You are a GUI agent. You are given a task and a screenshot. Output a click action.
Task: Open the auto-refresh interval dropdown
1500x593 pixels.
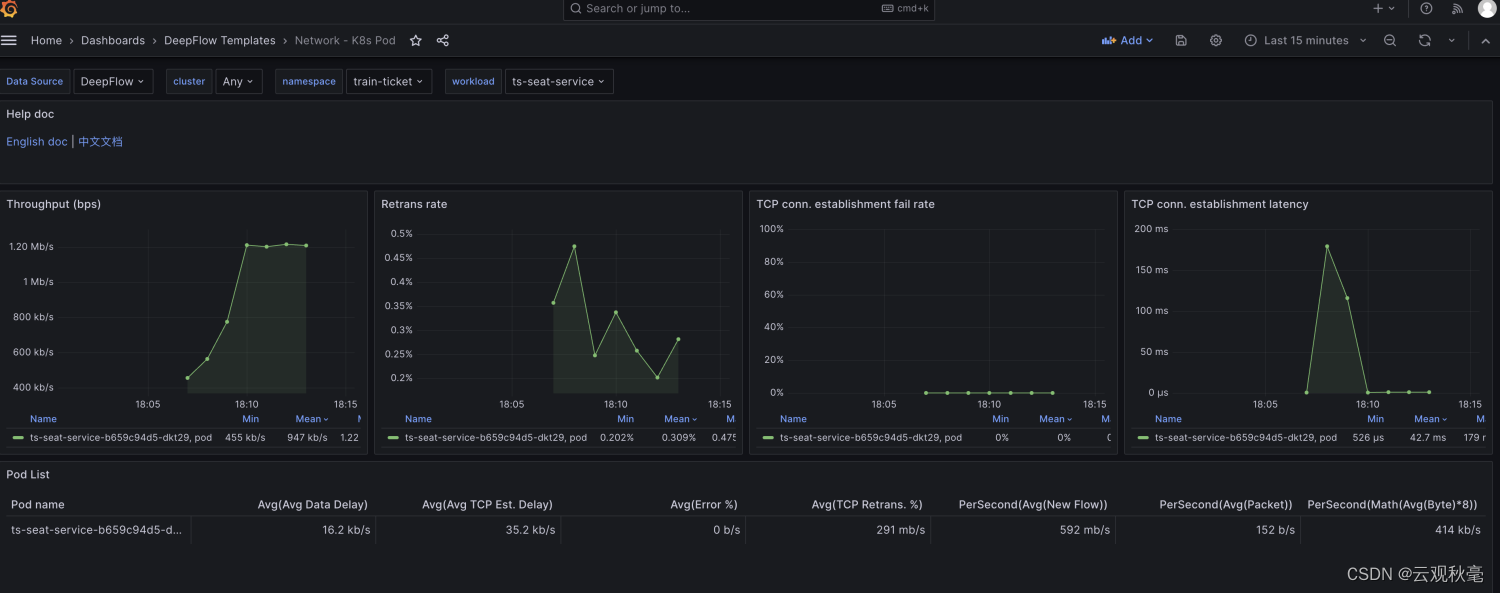[x=1452, y=41]
